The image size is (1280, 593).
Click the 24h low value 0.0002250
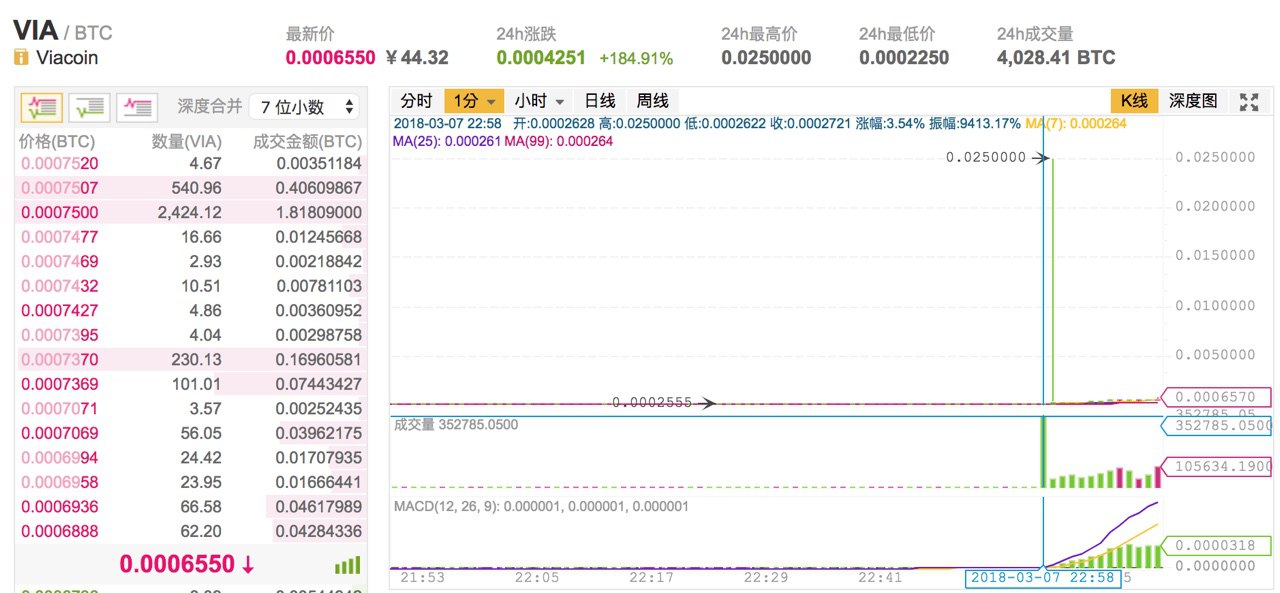904,58
